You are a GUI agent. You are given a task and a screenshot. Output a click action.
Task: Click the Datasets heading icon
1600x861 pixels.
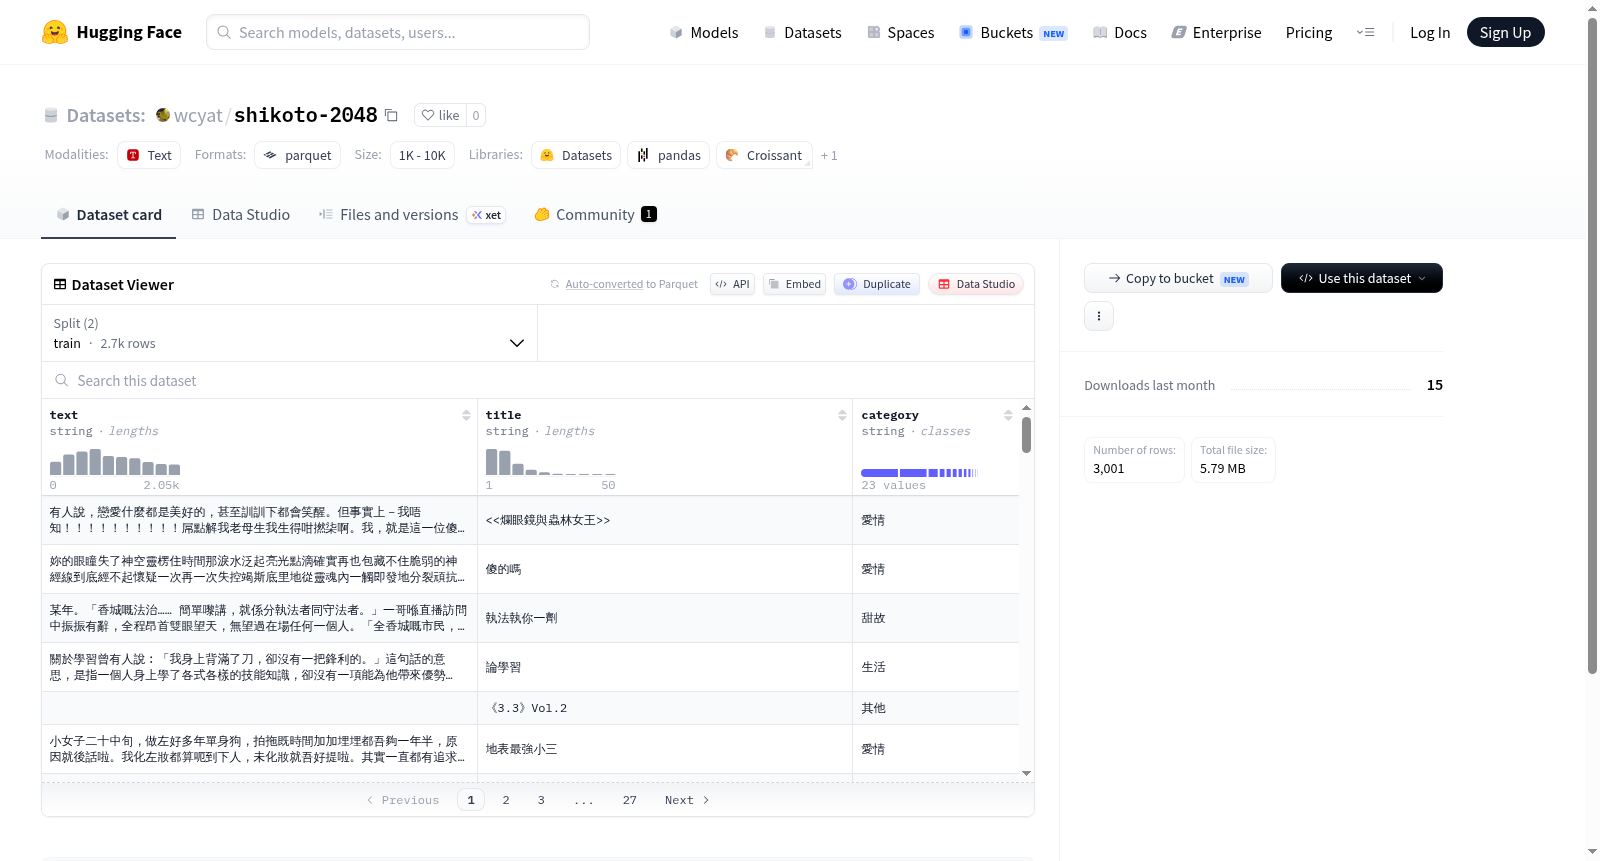[51, 115]
